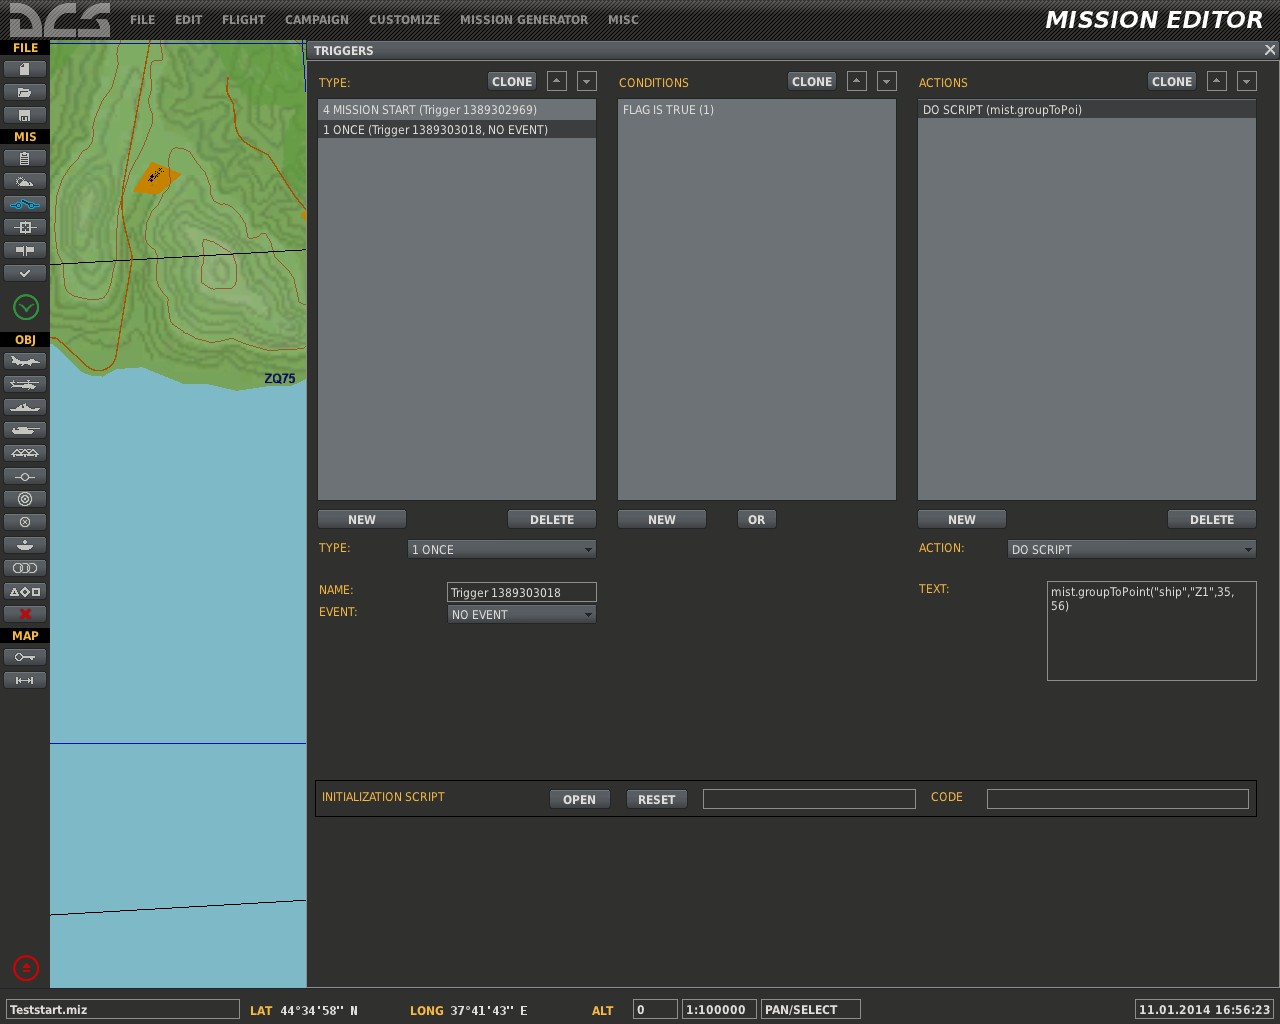Select the DO SCRIPT (mist.groupToPoi) action
The image size is (1280, 1024).
pyautogui.click(x=1087, y=110)
